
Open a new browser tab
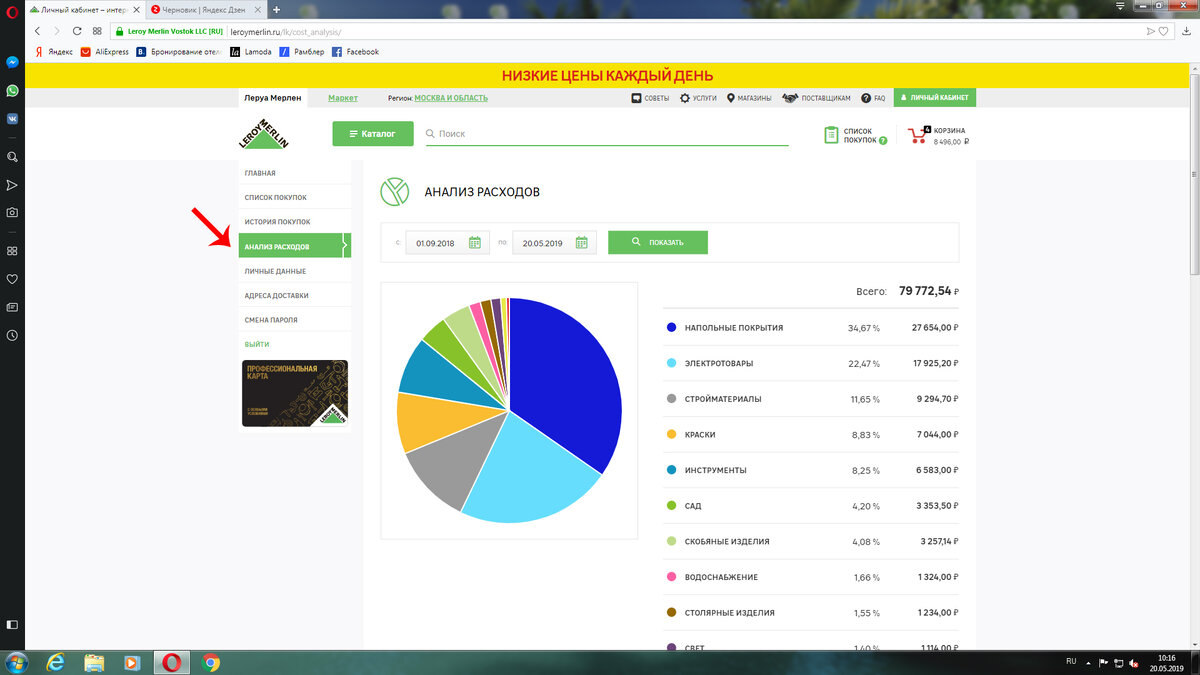coord(276,9)
